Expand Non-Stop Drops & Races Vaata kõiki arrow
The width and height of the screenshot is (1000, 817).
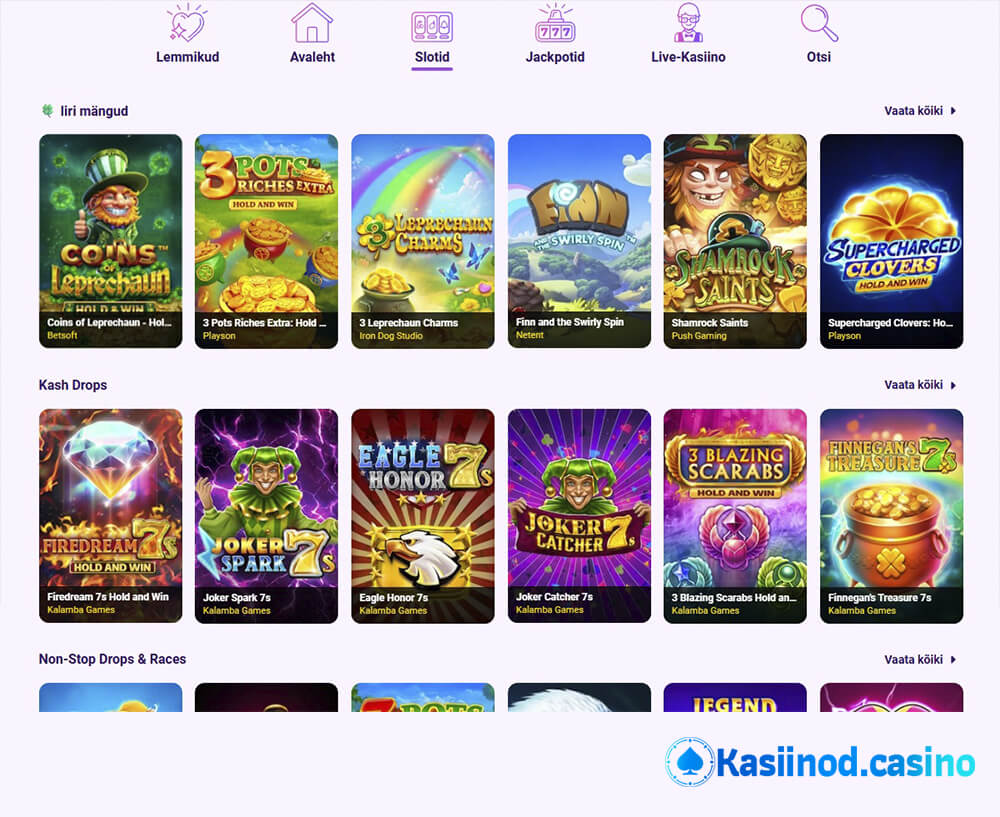953,659
